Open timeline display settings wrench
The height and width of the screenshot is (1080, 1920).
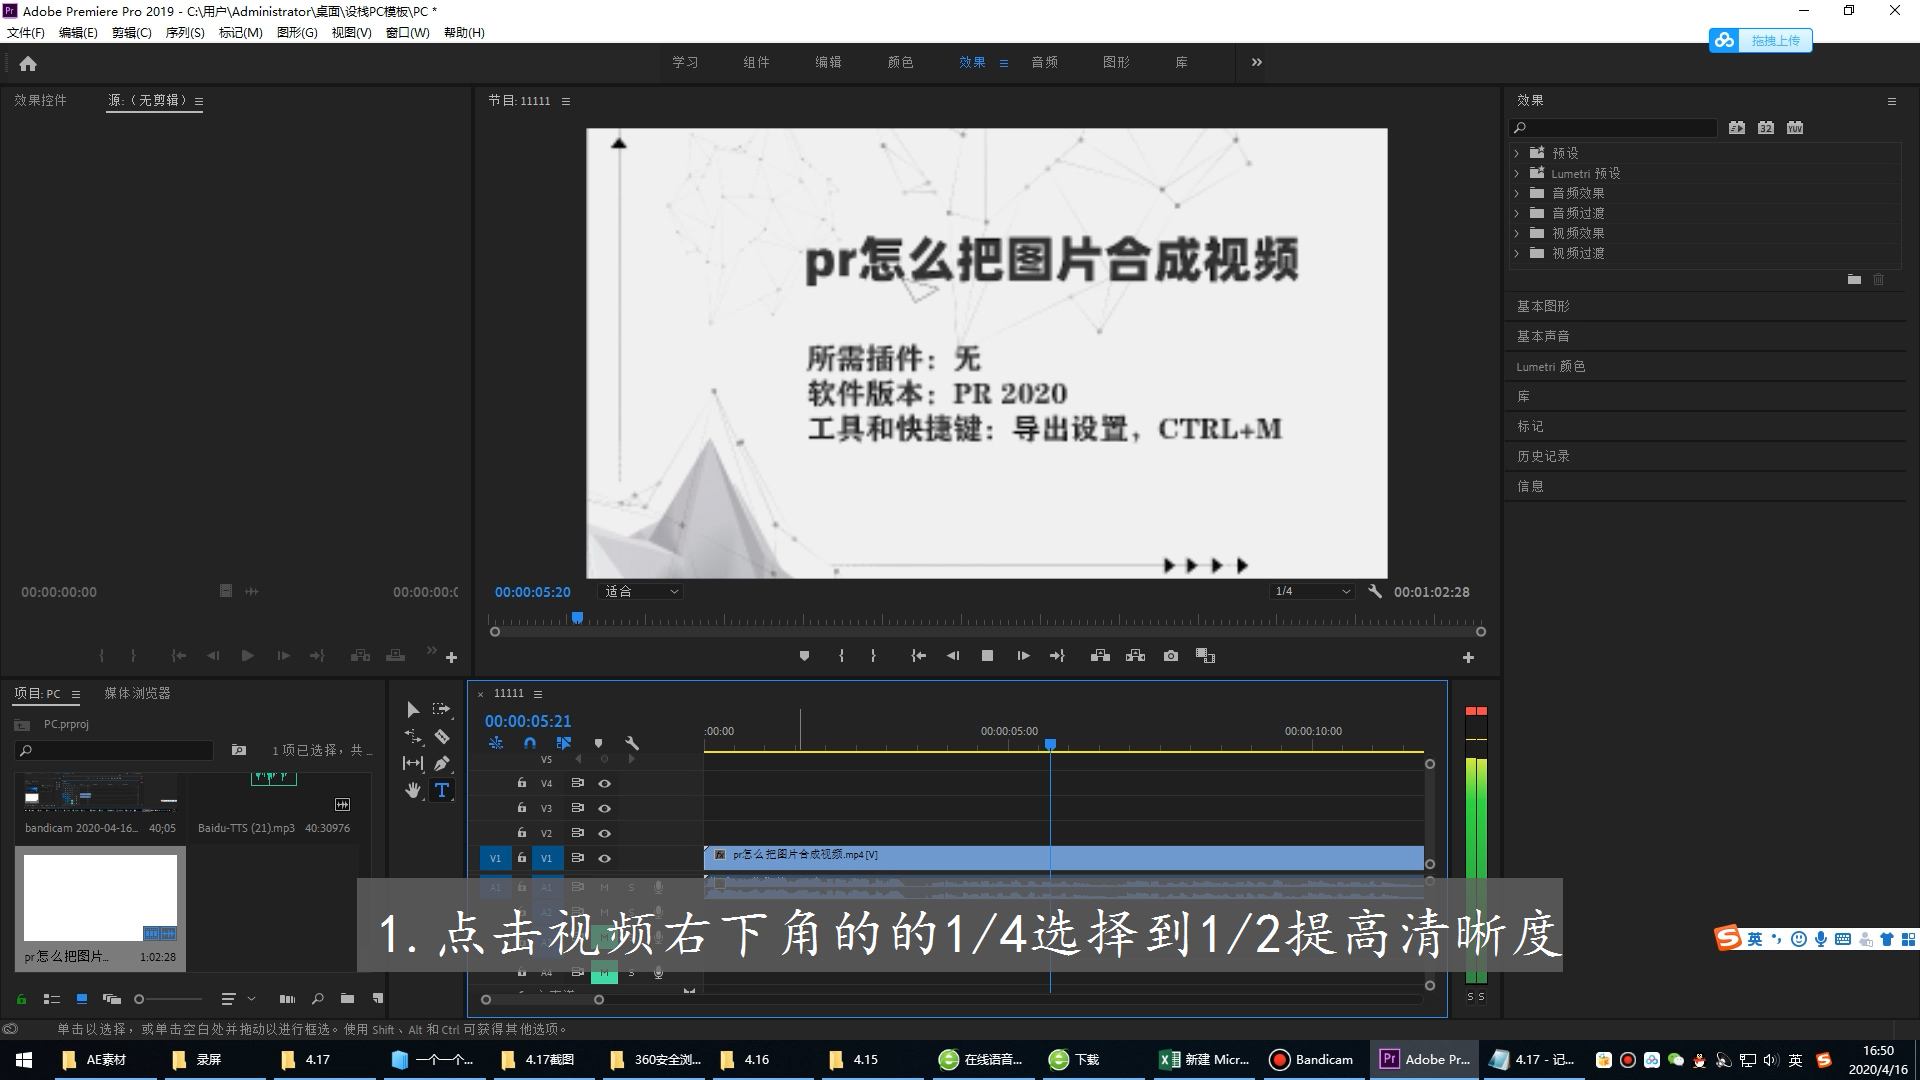tap(632, 743)
